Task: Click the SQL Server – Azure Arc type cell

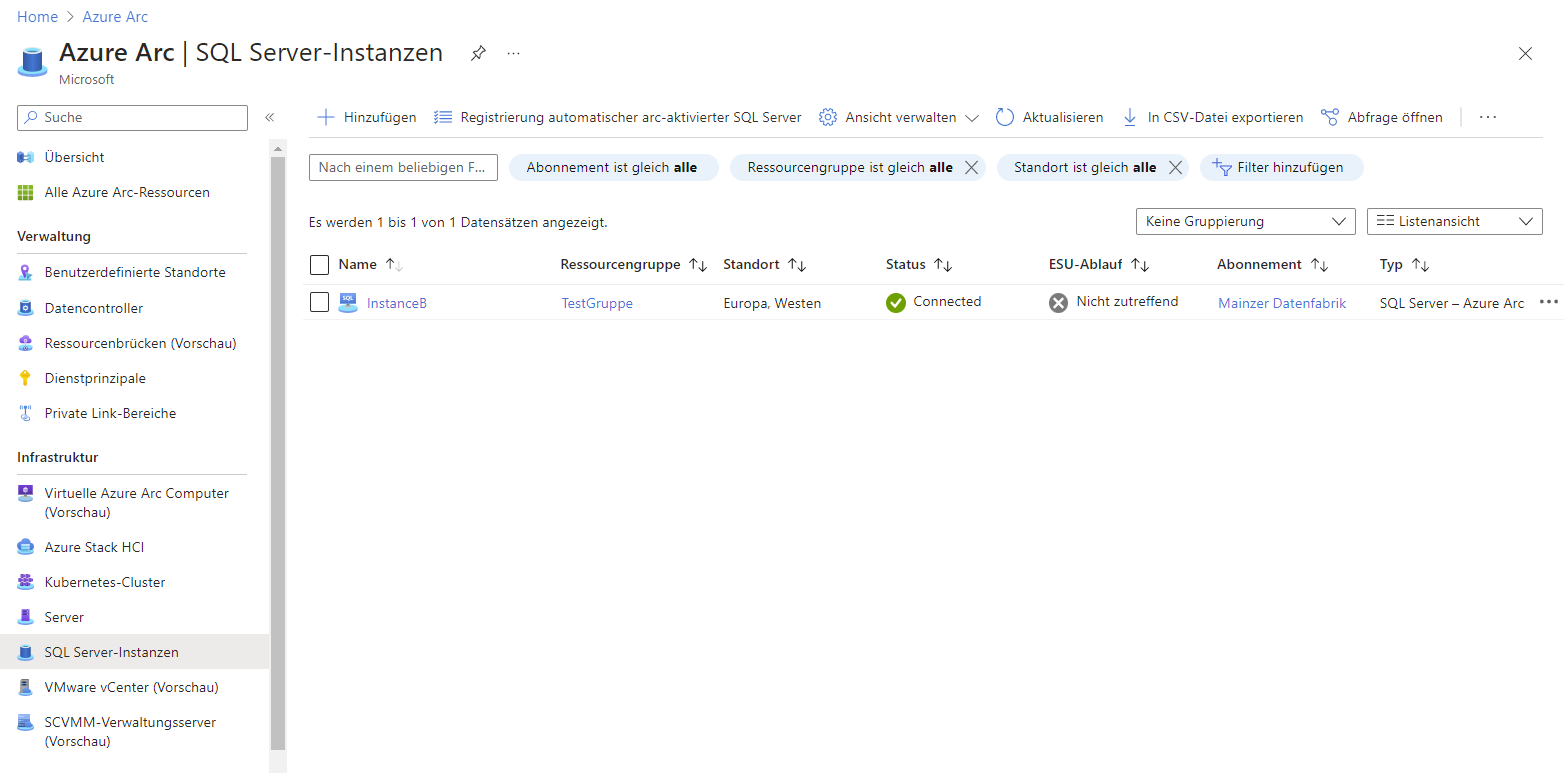Action: [x=1452, y=303]
